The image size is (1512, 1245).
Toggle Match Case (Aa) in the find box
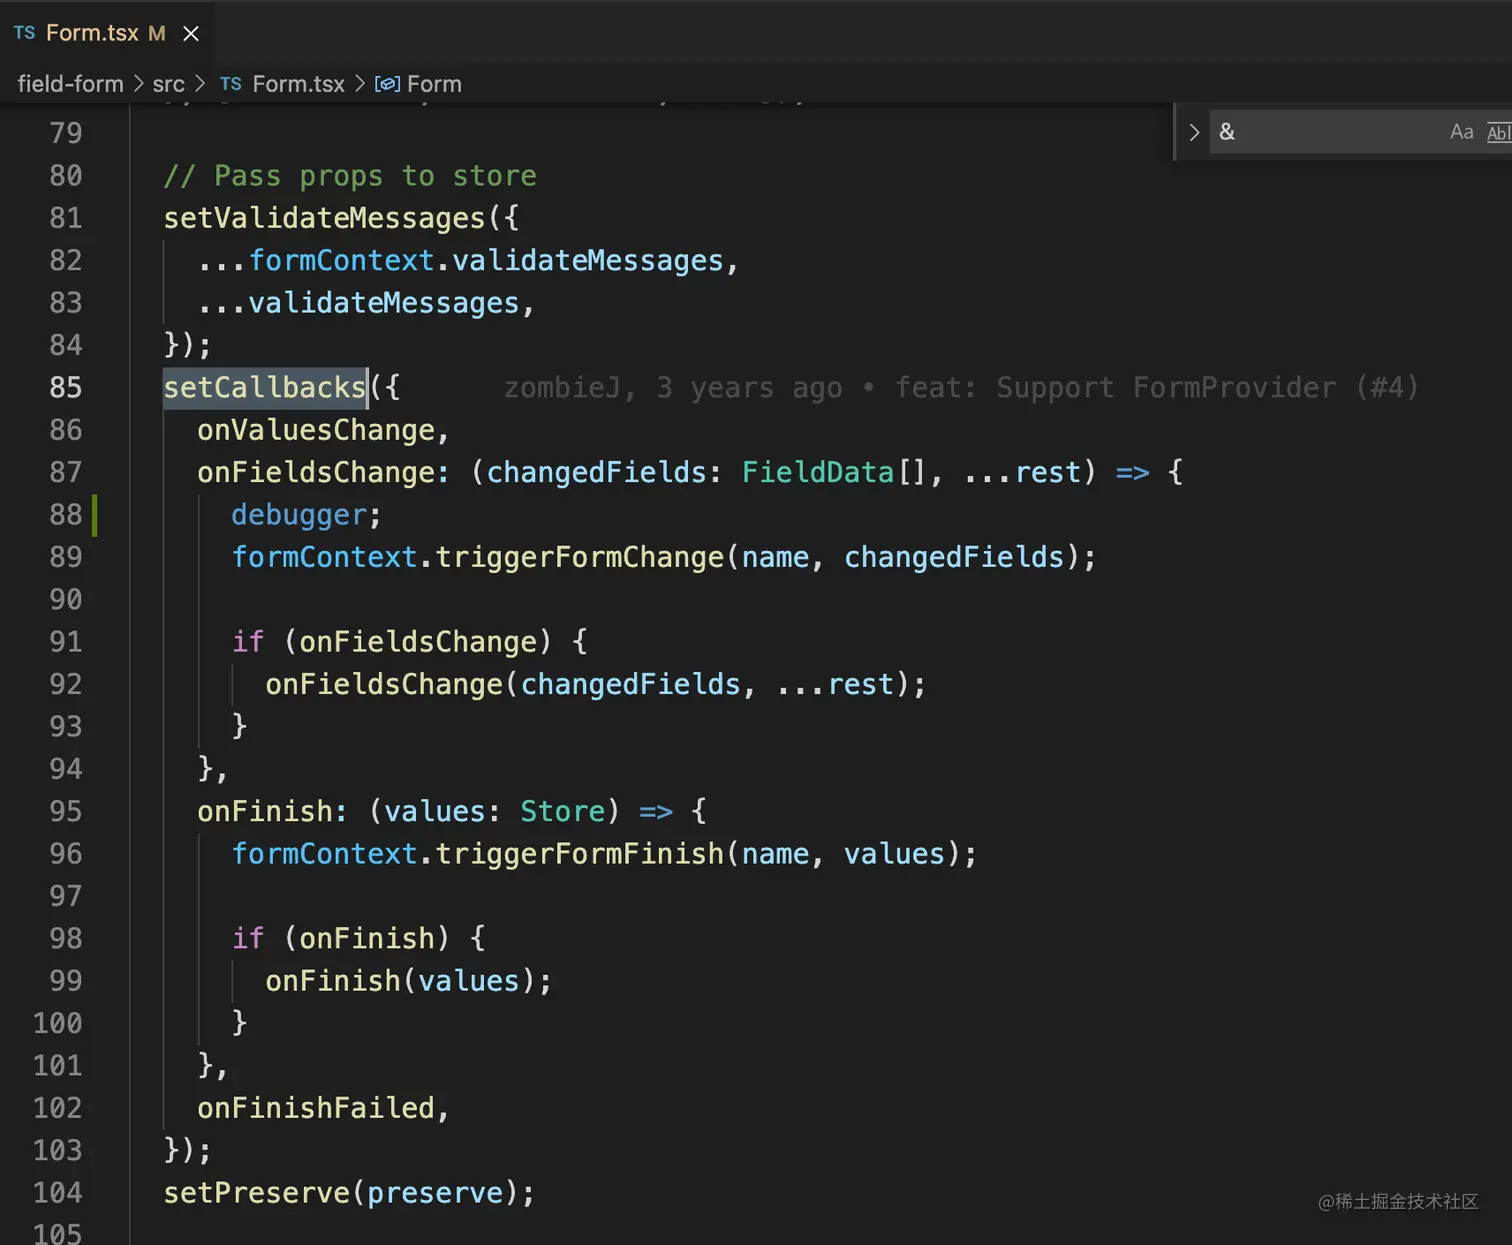(1461, 132)
